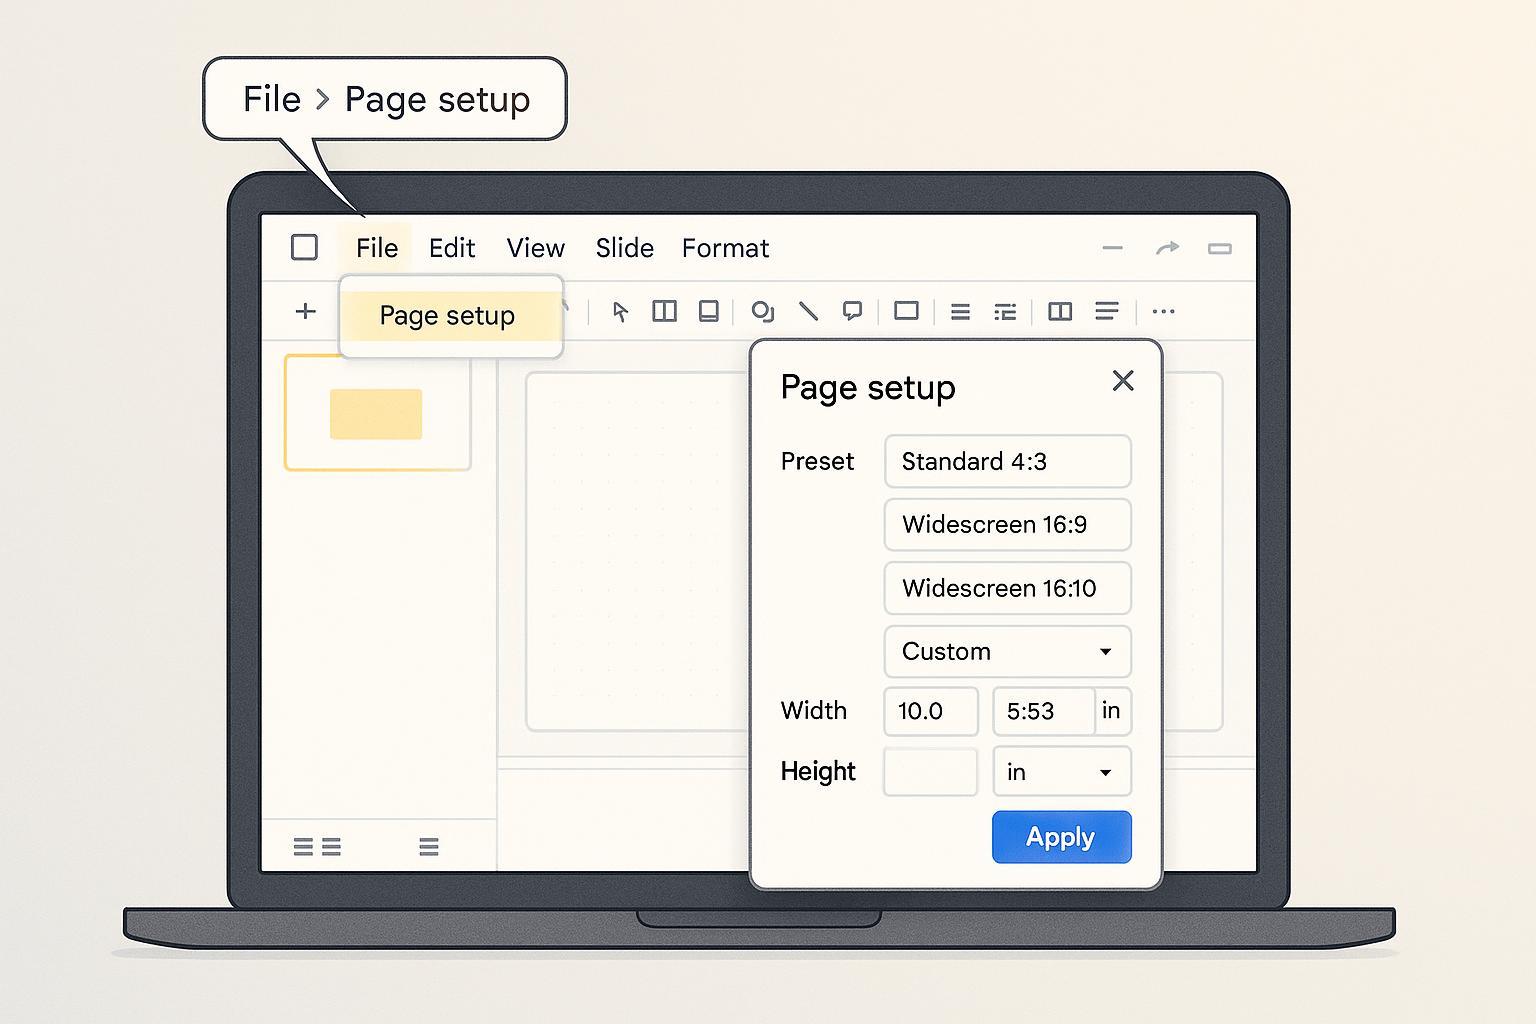Open the Custom preset dropdown

[1007, 652]
